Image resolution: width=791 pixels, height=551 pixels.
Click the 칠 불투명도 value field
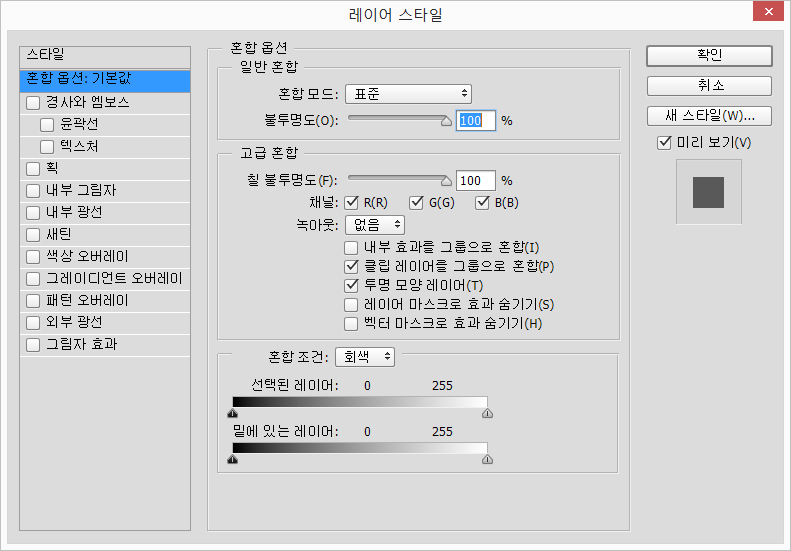coord(475,181)
